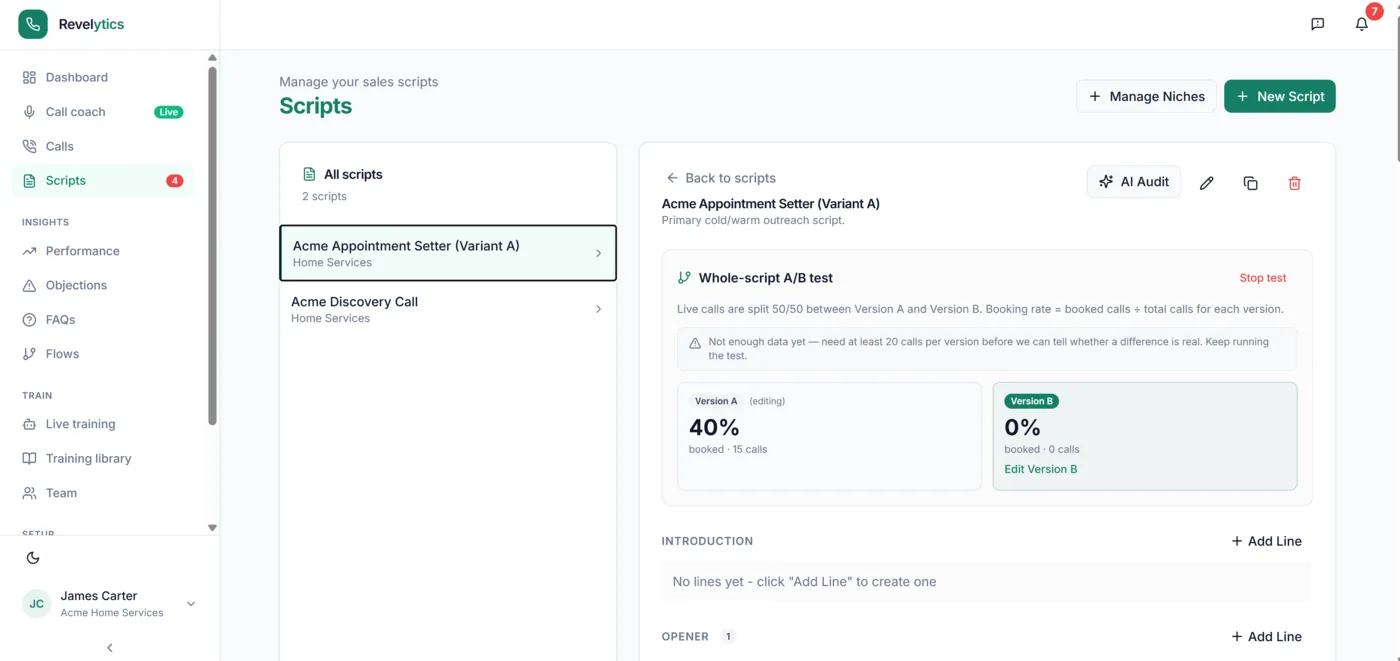
Task: Click the 40% booking rate value
Action: (x=714, y=428)
